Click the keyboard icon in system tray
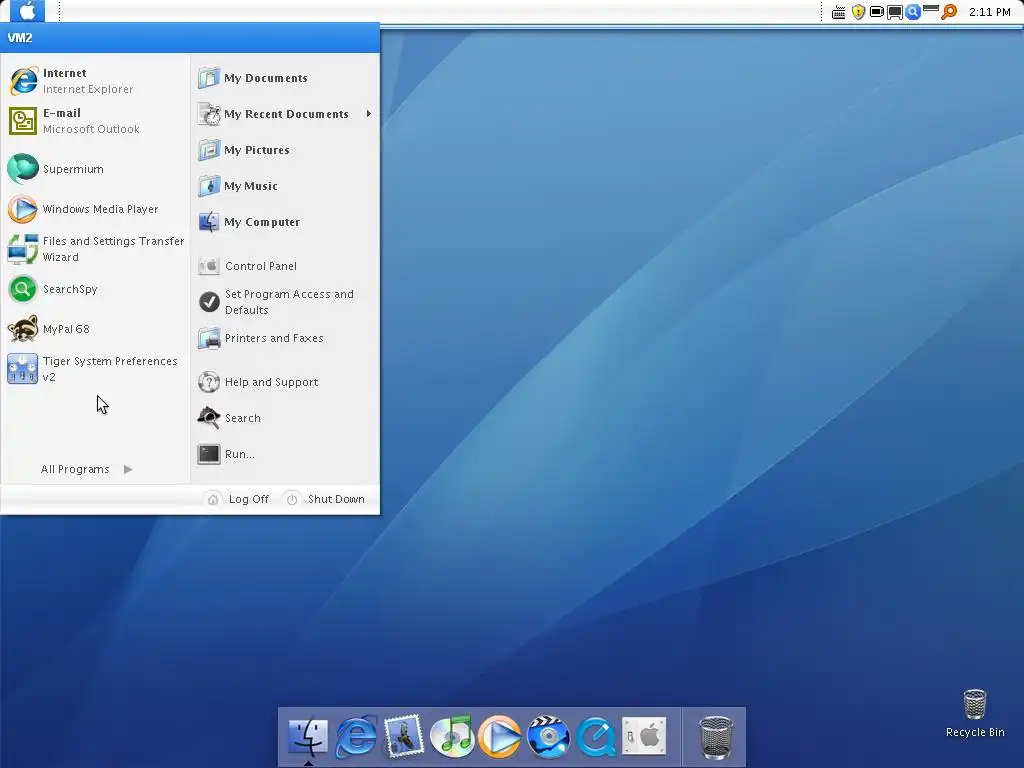Image resolution: width=1024 pixels, height=768 pixels. point(839,12)
